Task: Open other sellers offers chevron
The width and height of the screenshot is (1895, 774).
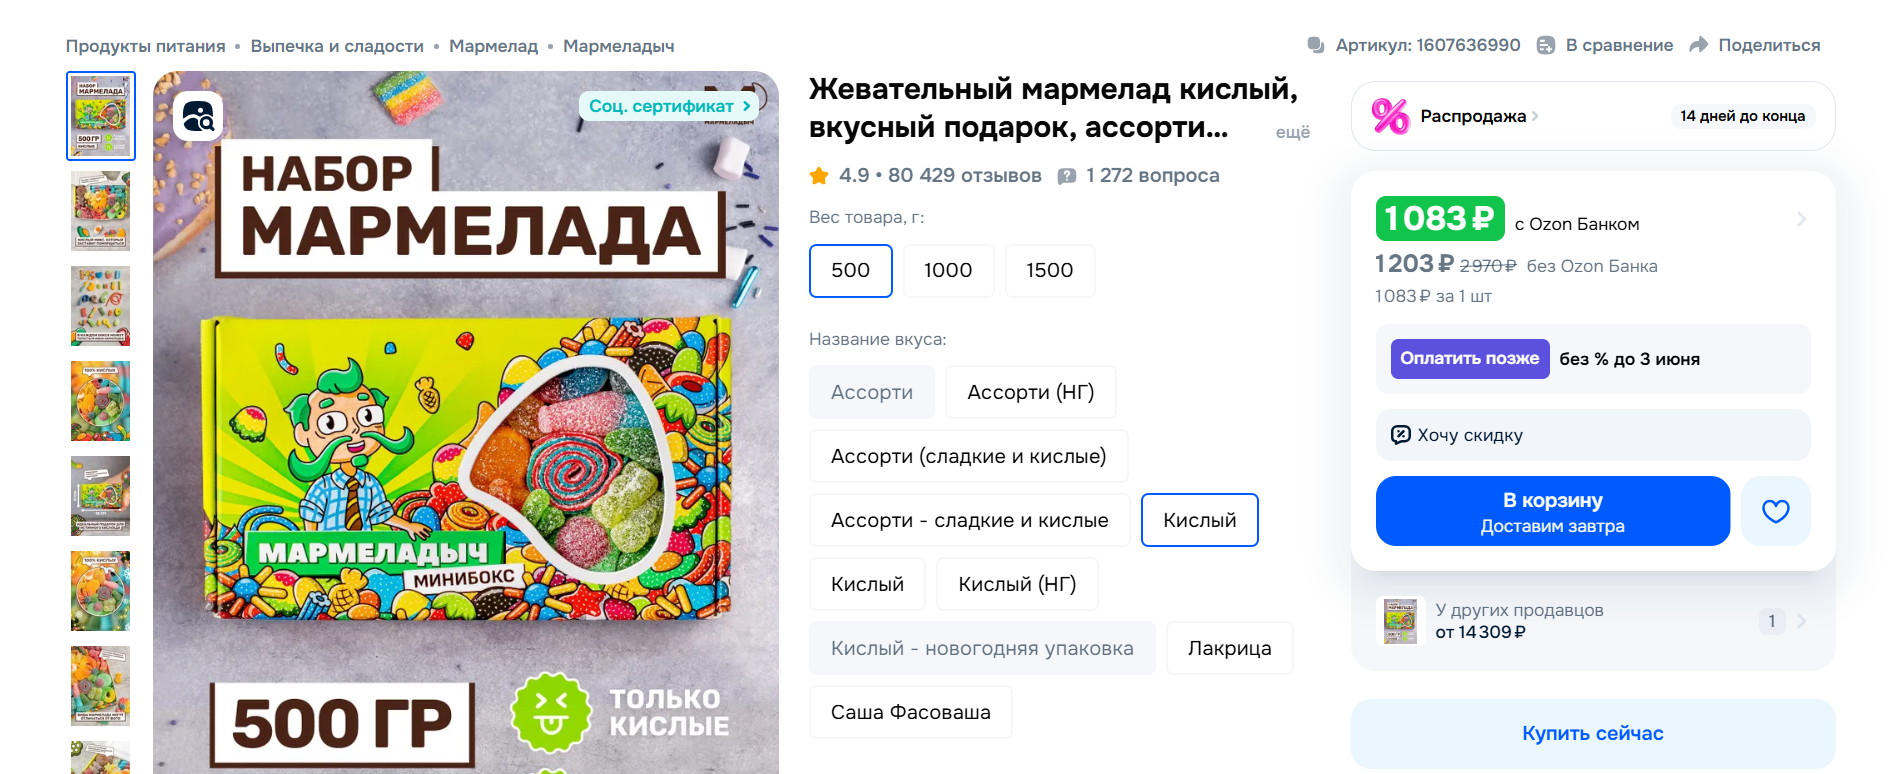Action: (x=1801, y=621)
